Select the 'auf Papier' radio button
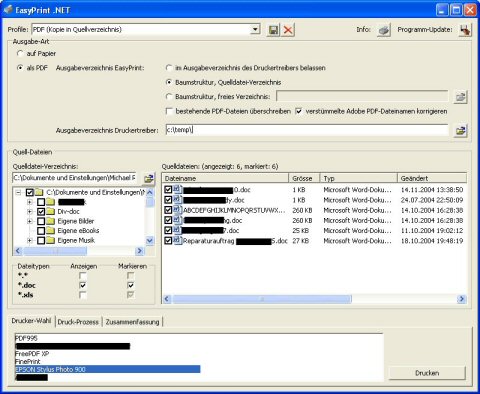Screen dimensions: 480x394 point(20,53)
